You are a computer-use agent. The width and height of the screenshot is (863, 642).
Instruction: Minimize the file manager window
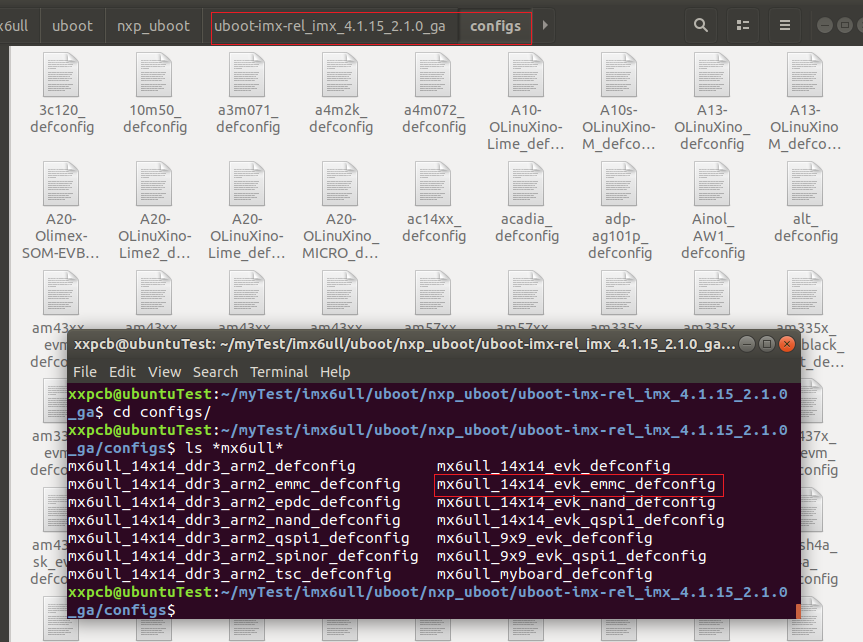point(824,25)
